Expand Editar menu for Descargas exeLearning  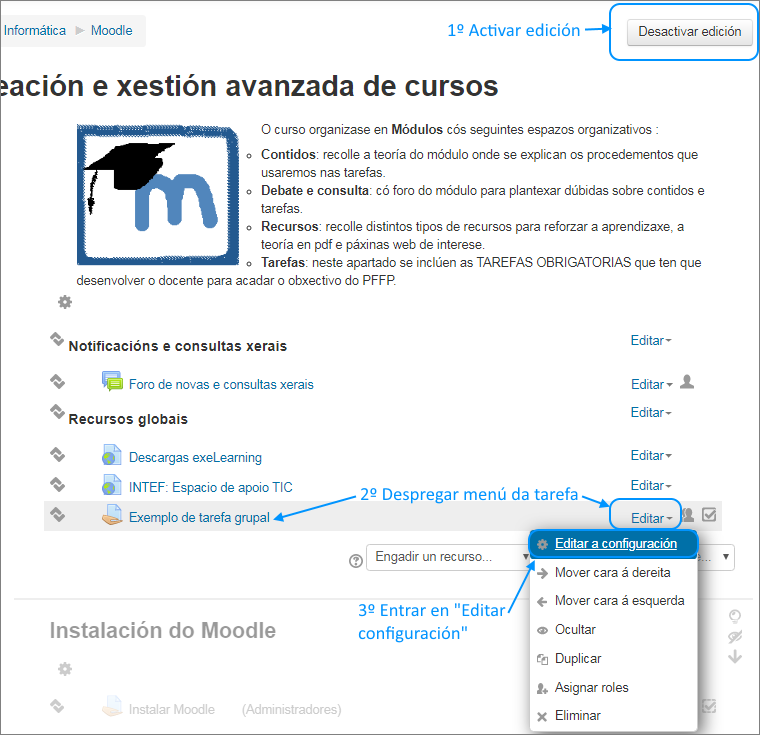tap(650, 456)
